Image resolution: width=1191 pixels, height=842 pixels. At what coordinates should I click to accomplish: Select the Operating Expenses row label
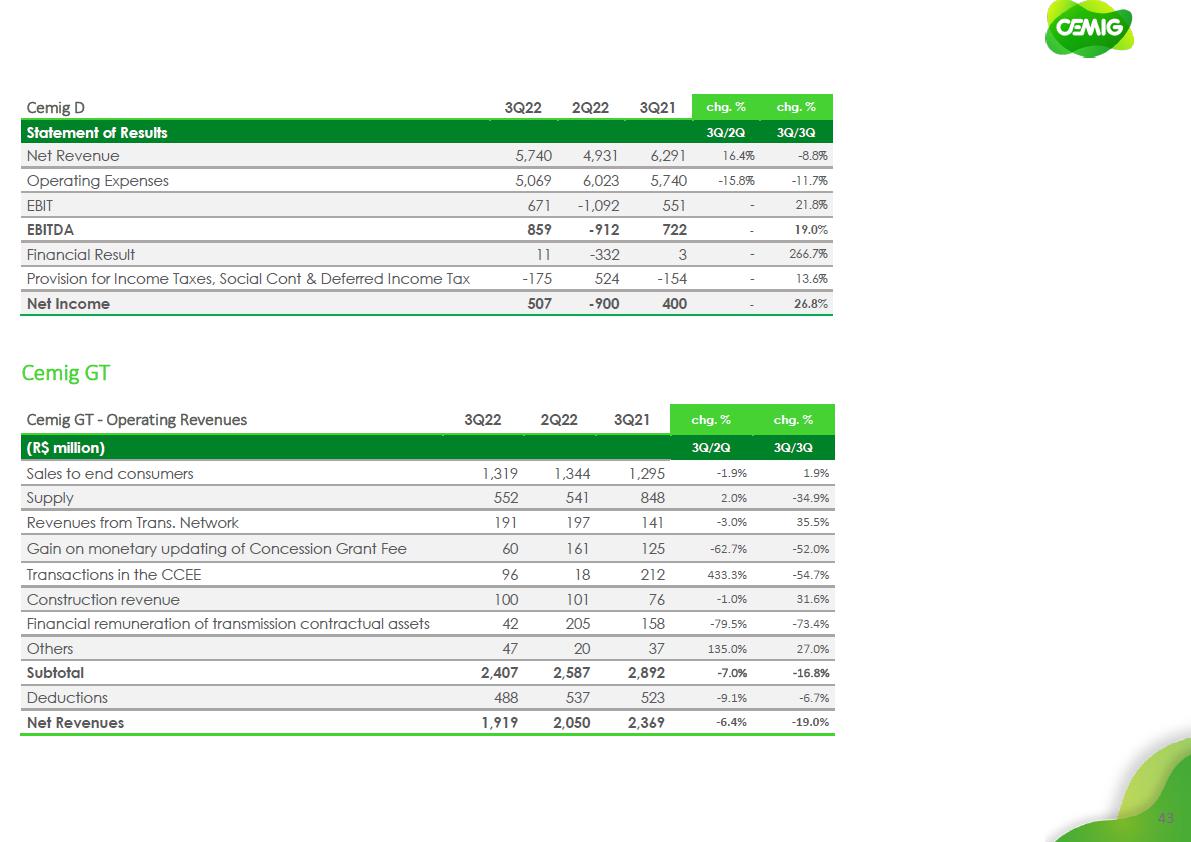click(x=98, y=181)
